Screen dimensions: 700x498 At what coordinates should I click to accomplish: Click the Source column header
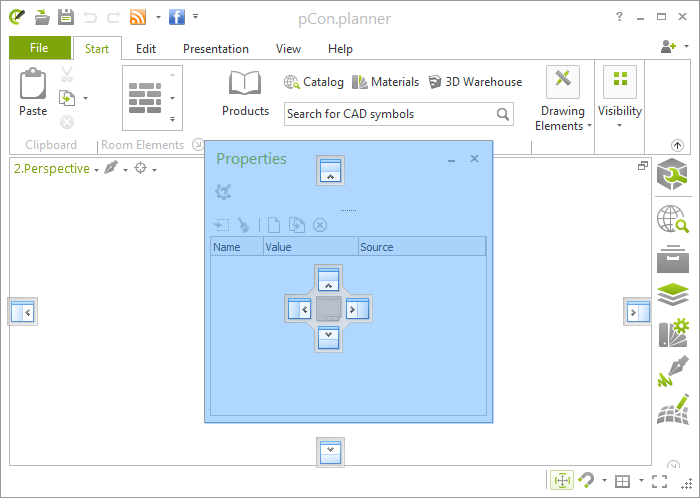(x=422, y=247)
